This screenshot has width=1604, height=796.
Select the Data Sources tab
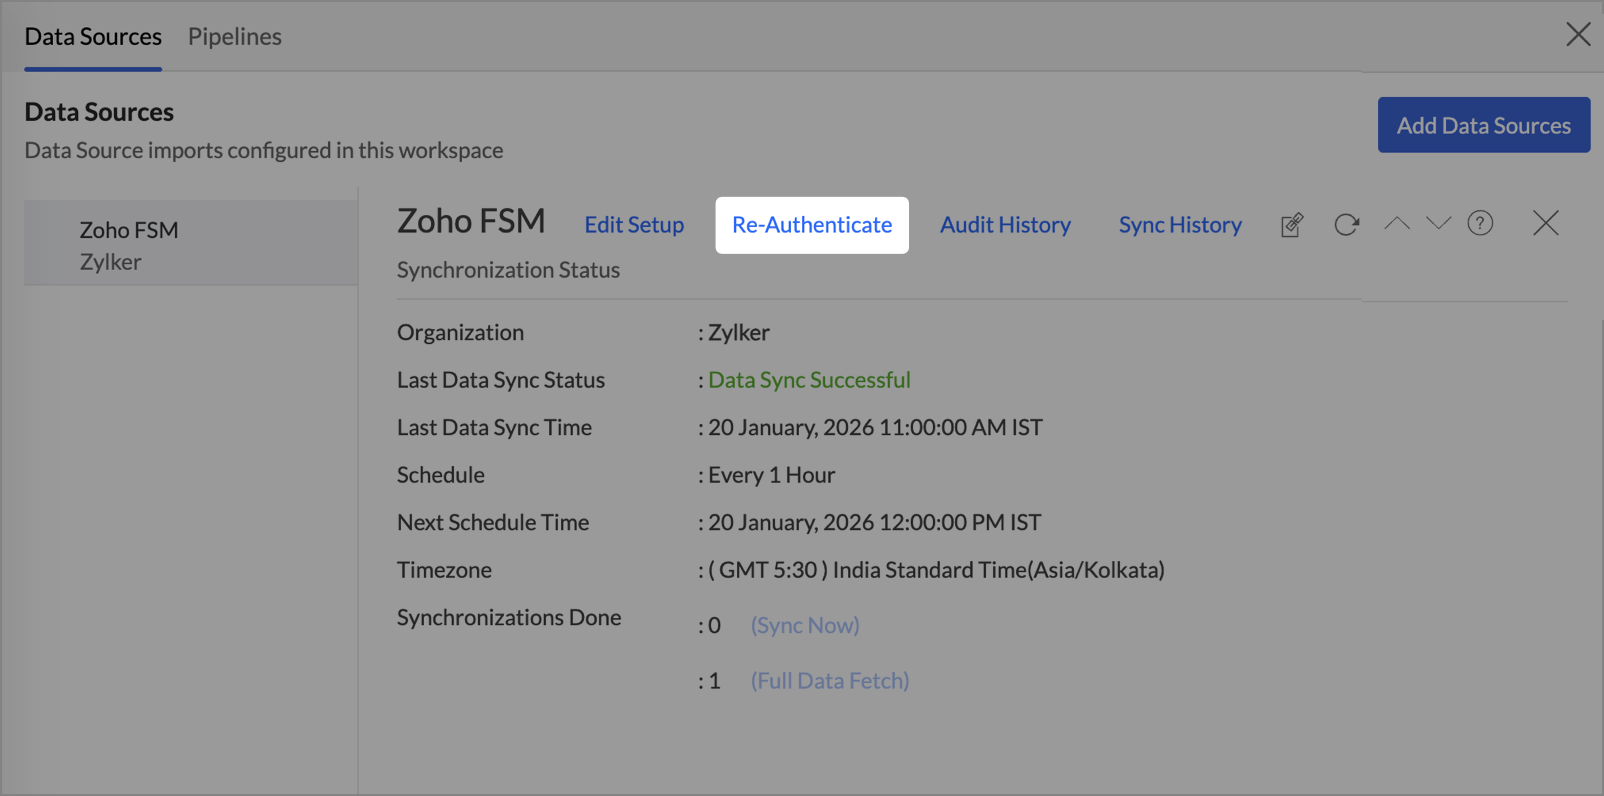click(x=93, y=37)
